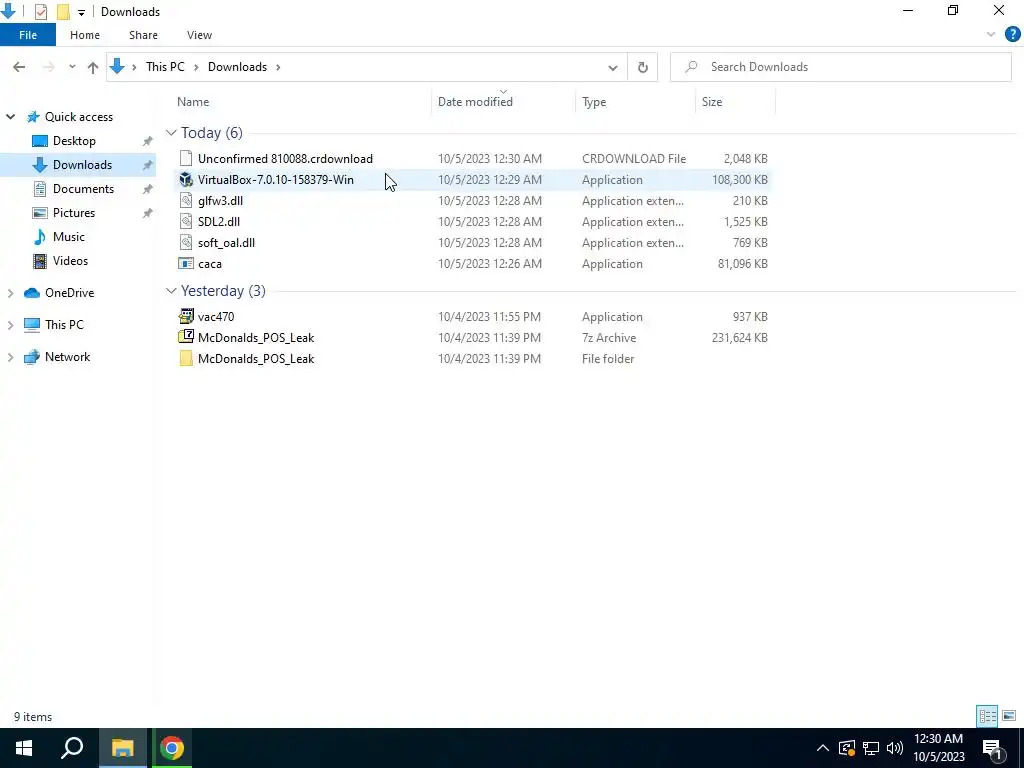The height and width of the screenshot is (768, 1024).
Task: Click the Quick access star icon
Action: 33,117
